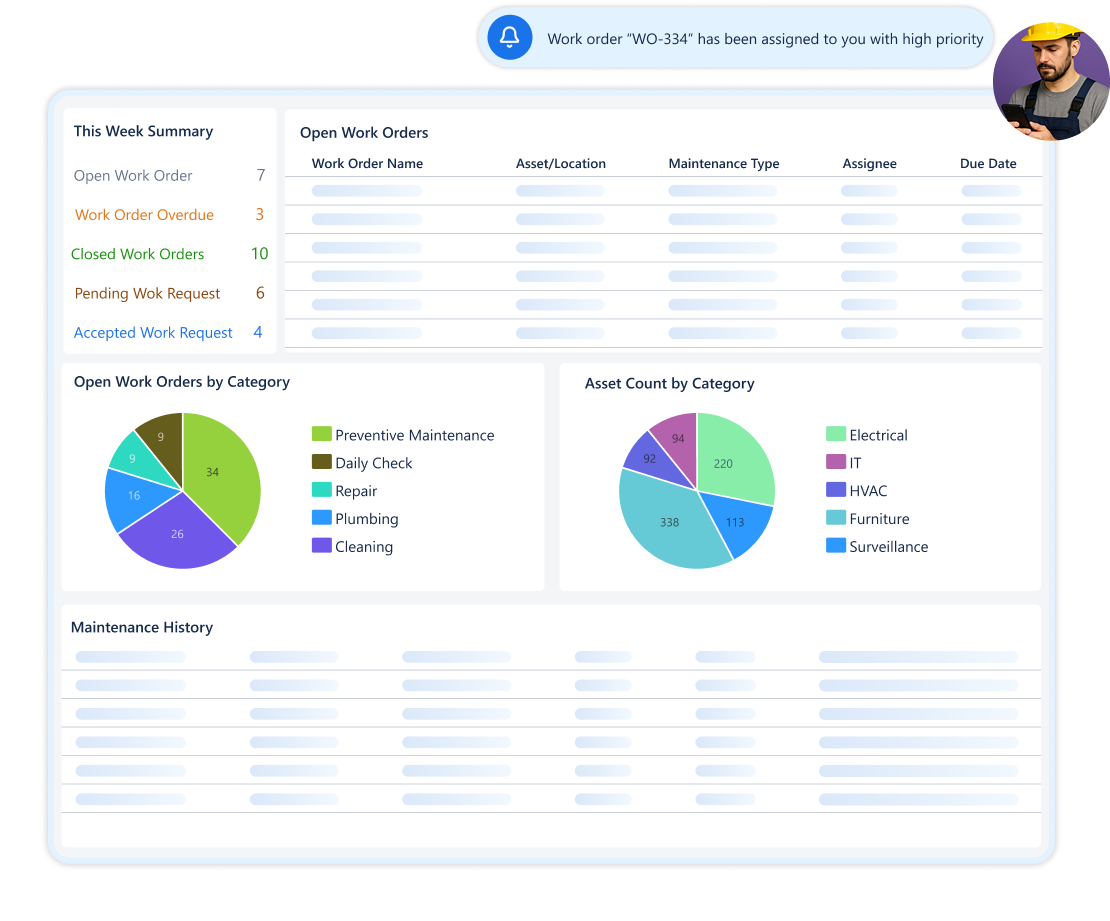This screenshot has height=921, width=1110.
Task: Click the Maintenance Type column header
Action: (x=723, y=164)
